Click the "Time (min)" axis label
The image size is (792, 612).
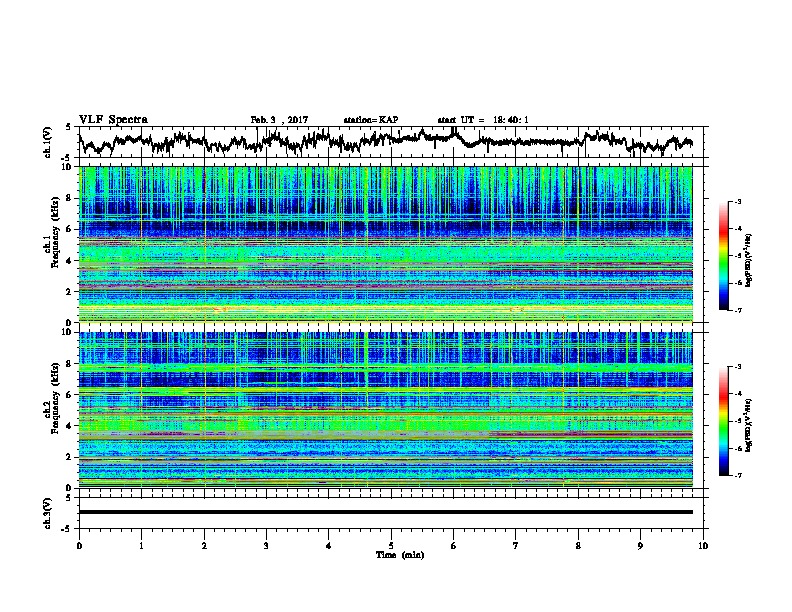click(400, 555)
